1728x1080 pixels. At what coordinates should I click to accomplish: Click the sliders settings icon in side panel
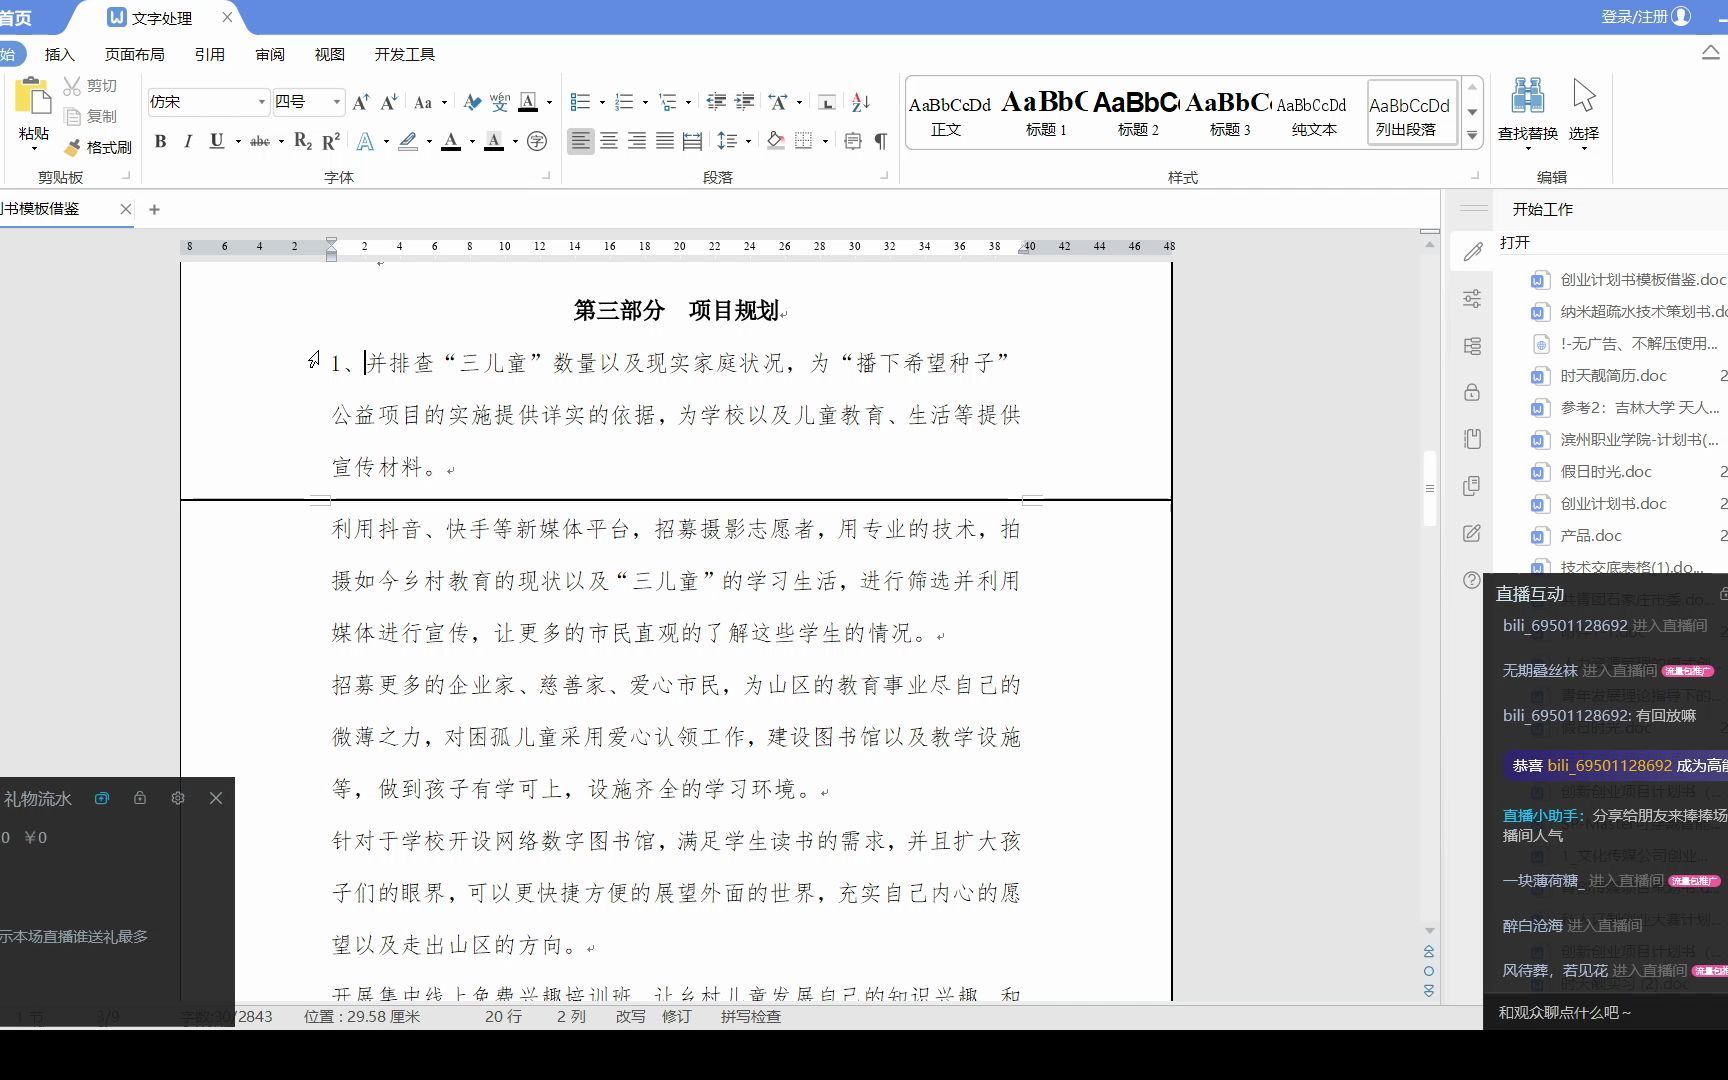tap(1472, 299)
